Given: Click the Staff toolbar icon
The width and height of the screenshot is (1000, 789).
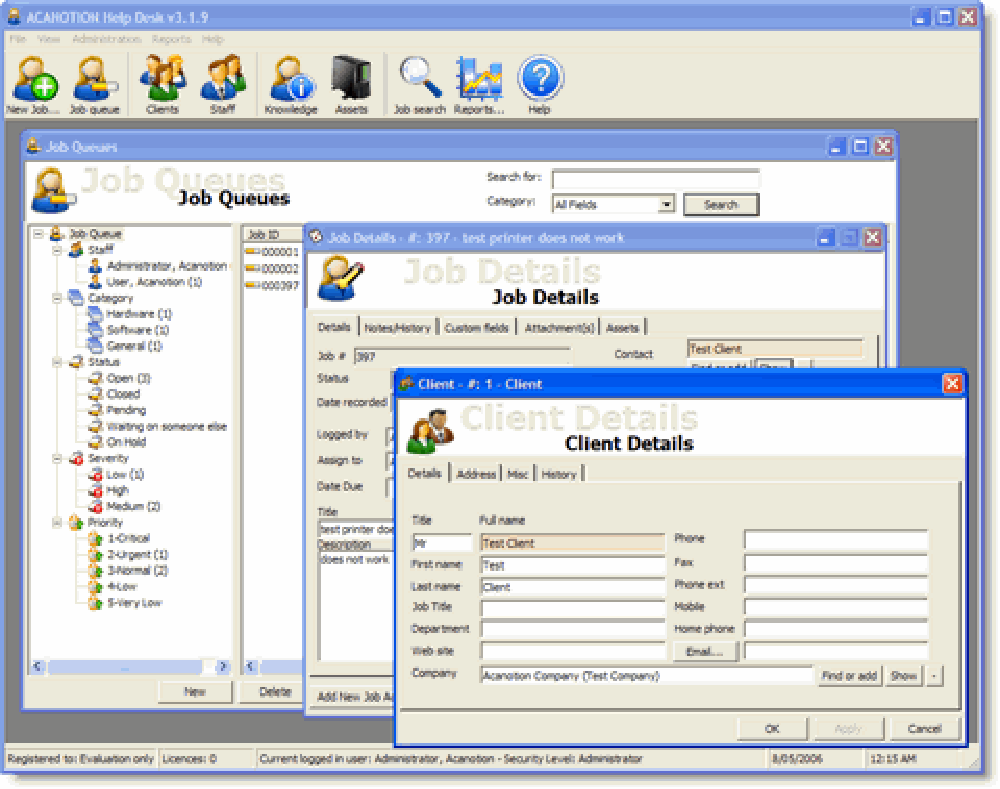Looking at the screenshot, I should tap(224, 77).
